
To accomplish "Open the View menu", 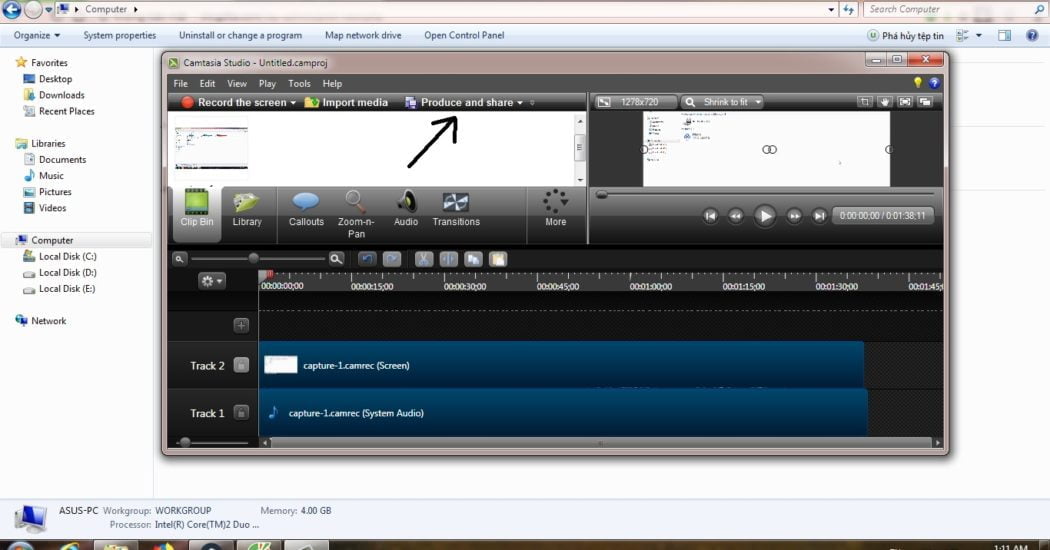I will click(237, 84).
